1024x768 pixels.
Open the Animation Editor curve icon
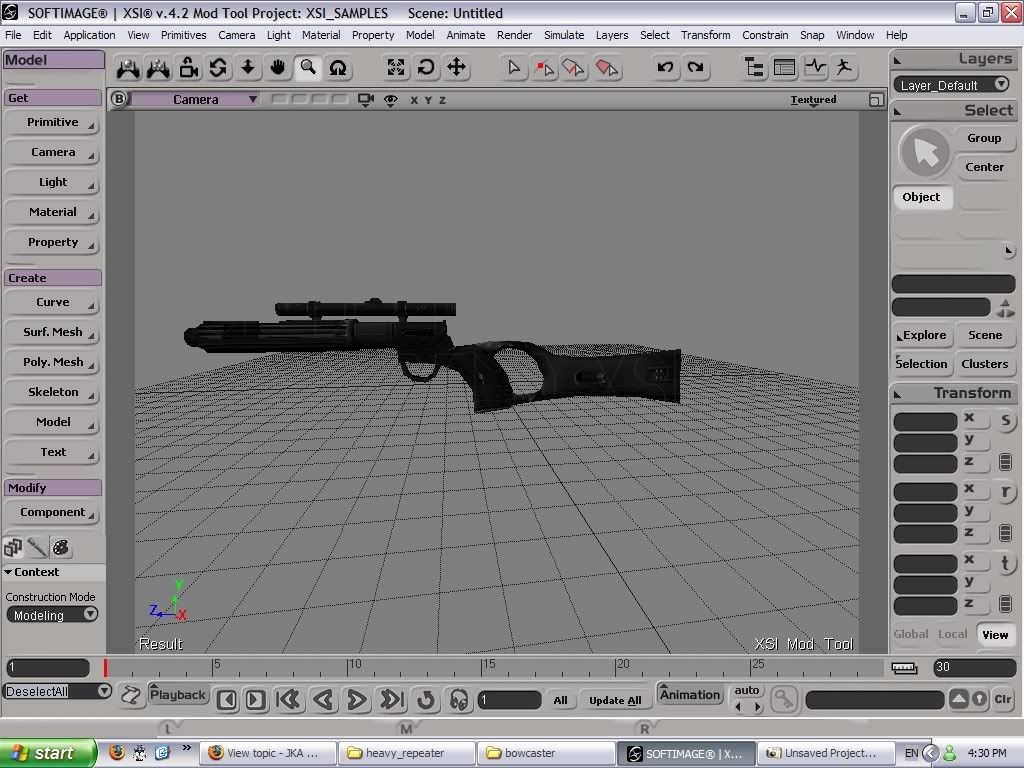point(814,67)
